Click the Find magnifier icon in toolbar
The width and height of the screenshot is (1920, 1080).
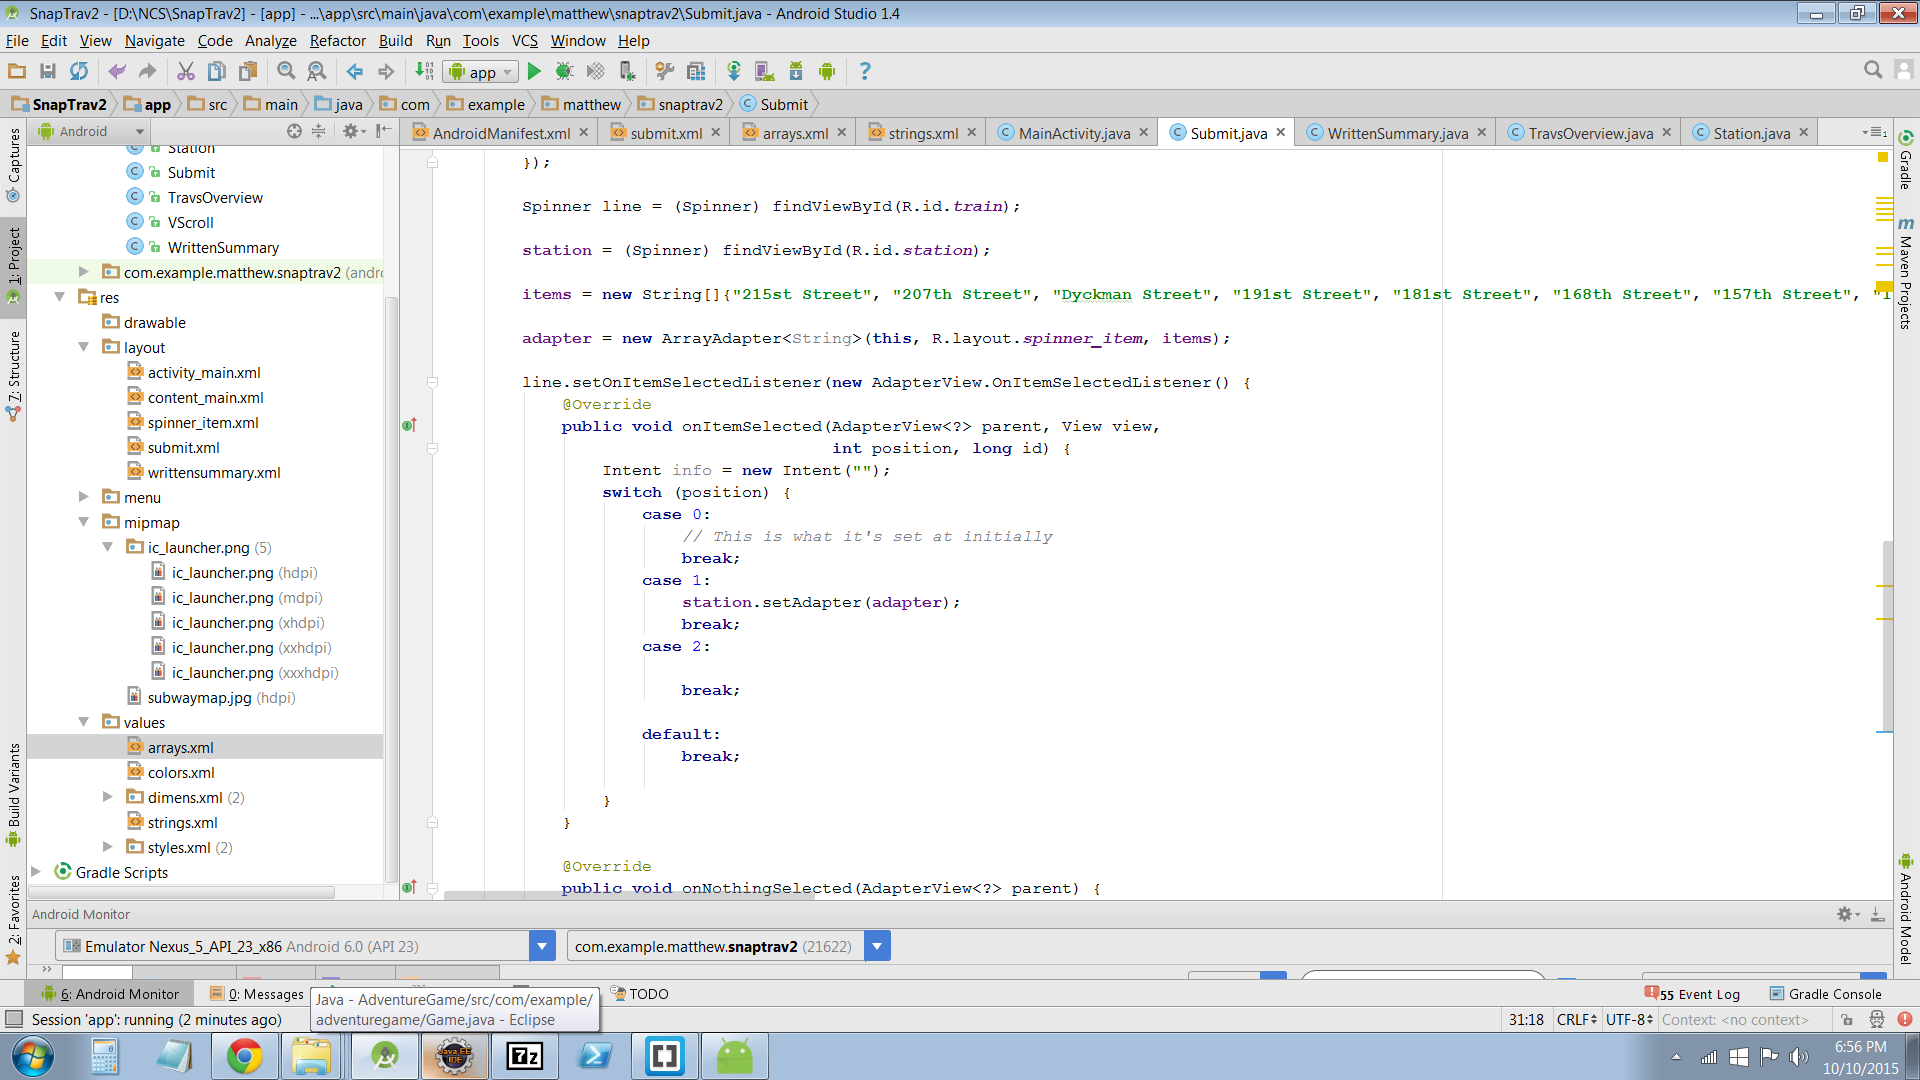pyautogui.click(x=286, y=71)
